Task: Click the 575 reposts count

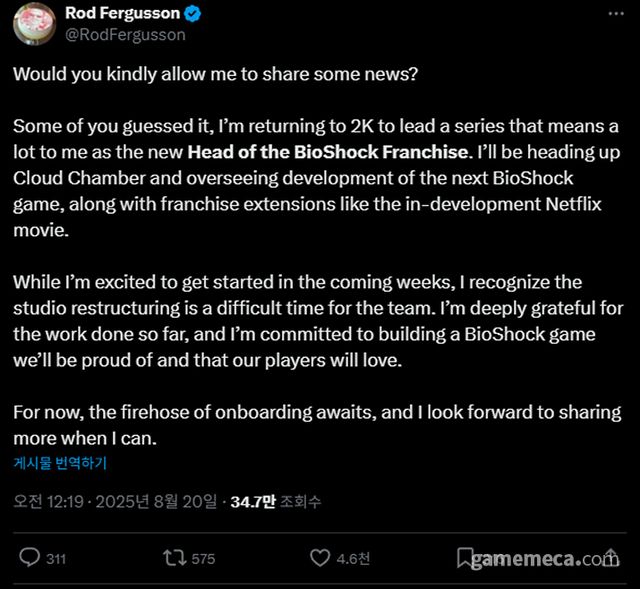Action: (x=203, y=559)
